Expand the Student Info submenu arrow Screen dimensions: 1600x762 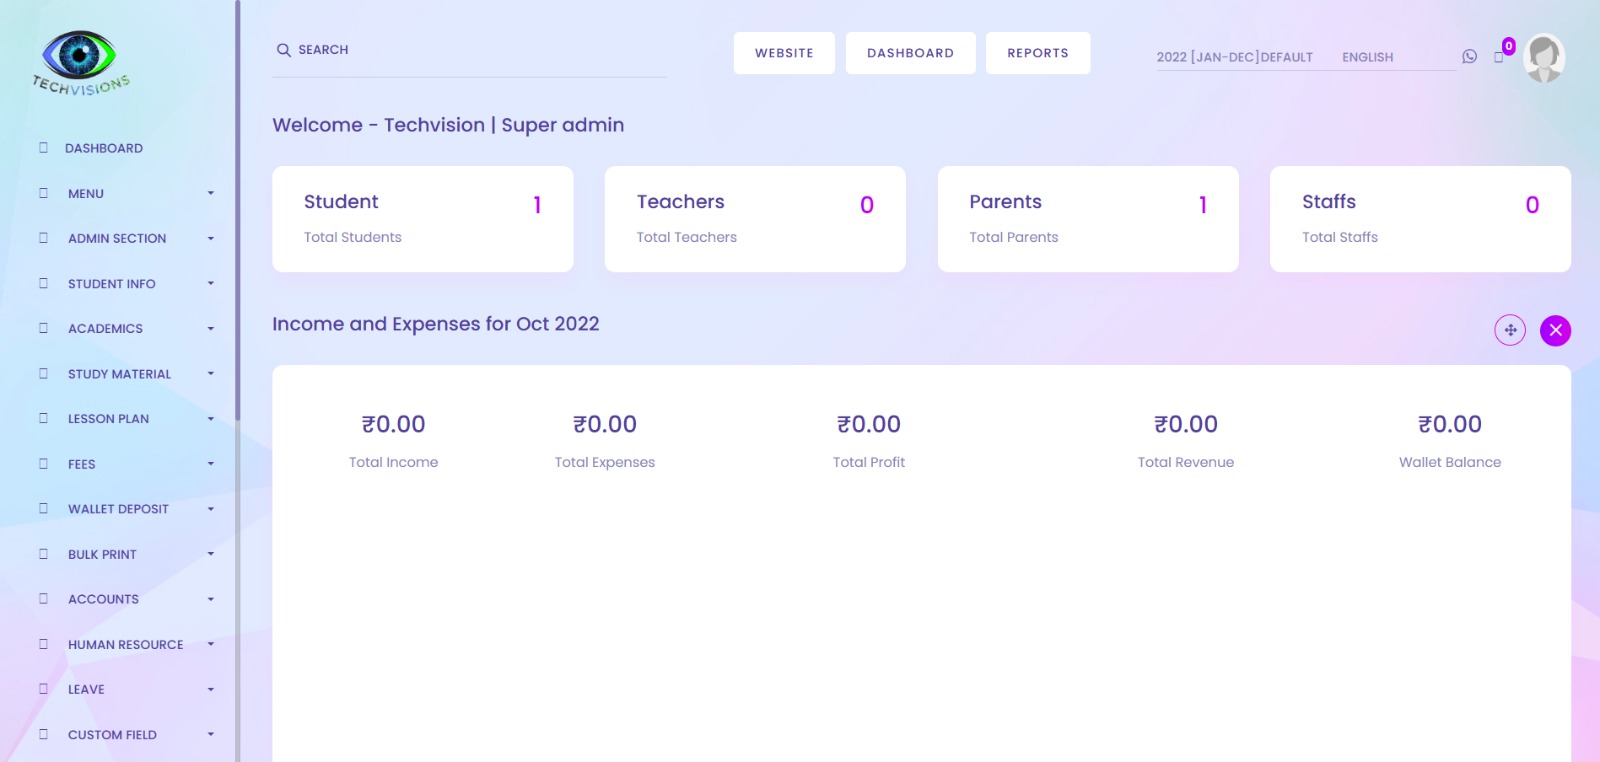211,284
